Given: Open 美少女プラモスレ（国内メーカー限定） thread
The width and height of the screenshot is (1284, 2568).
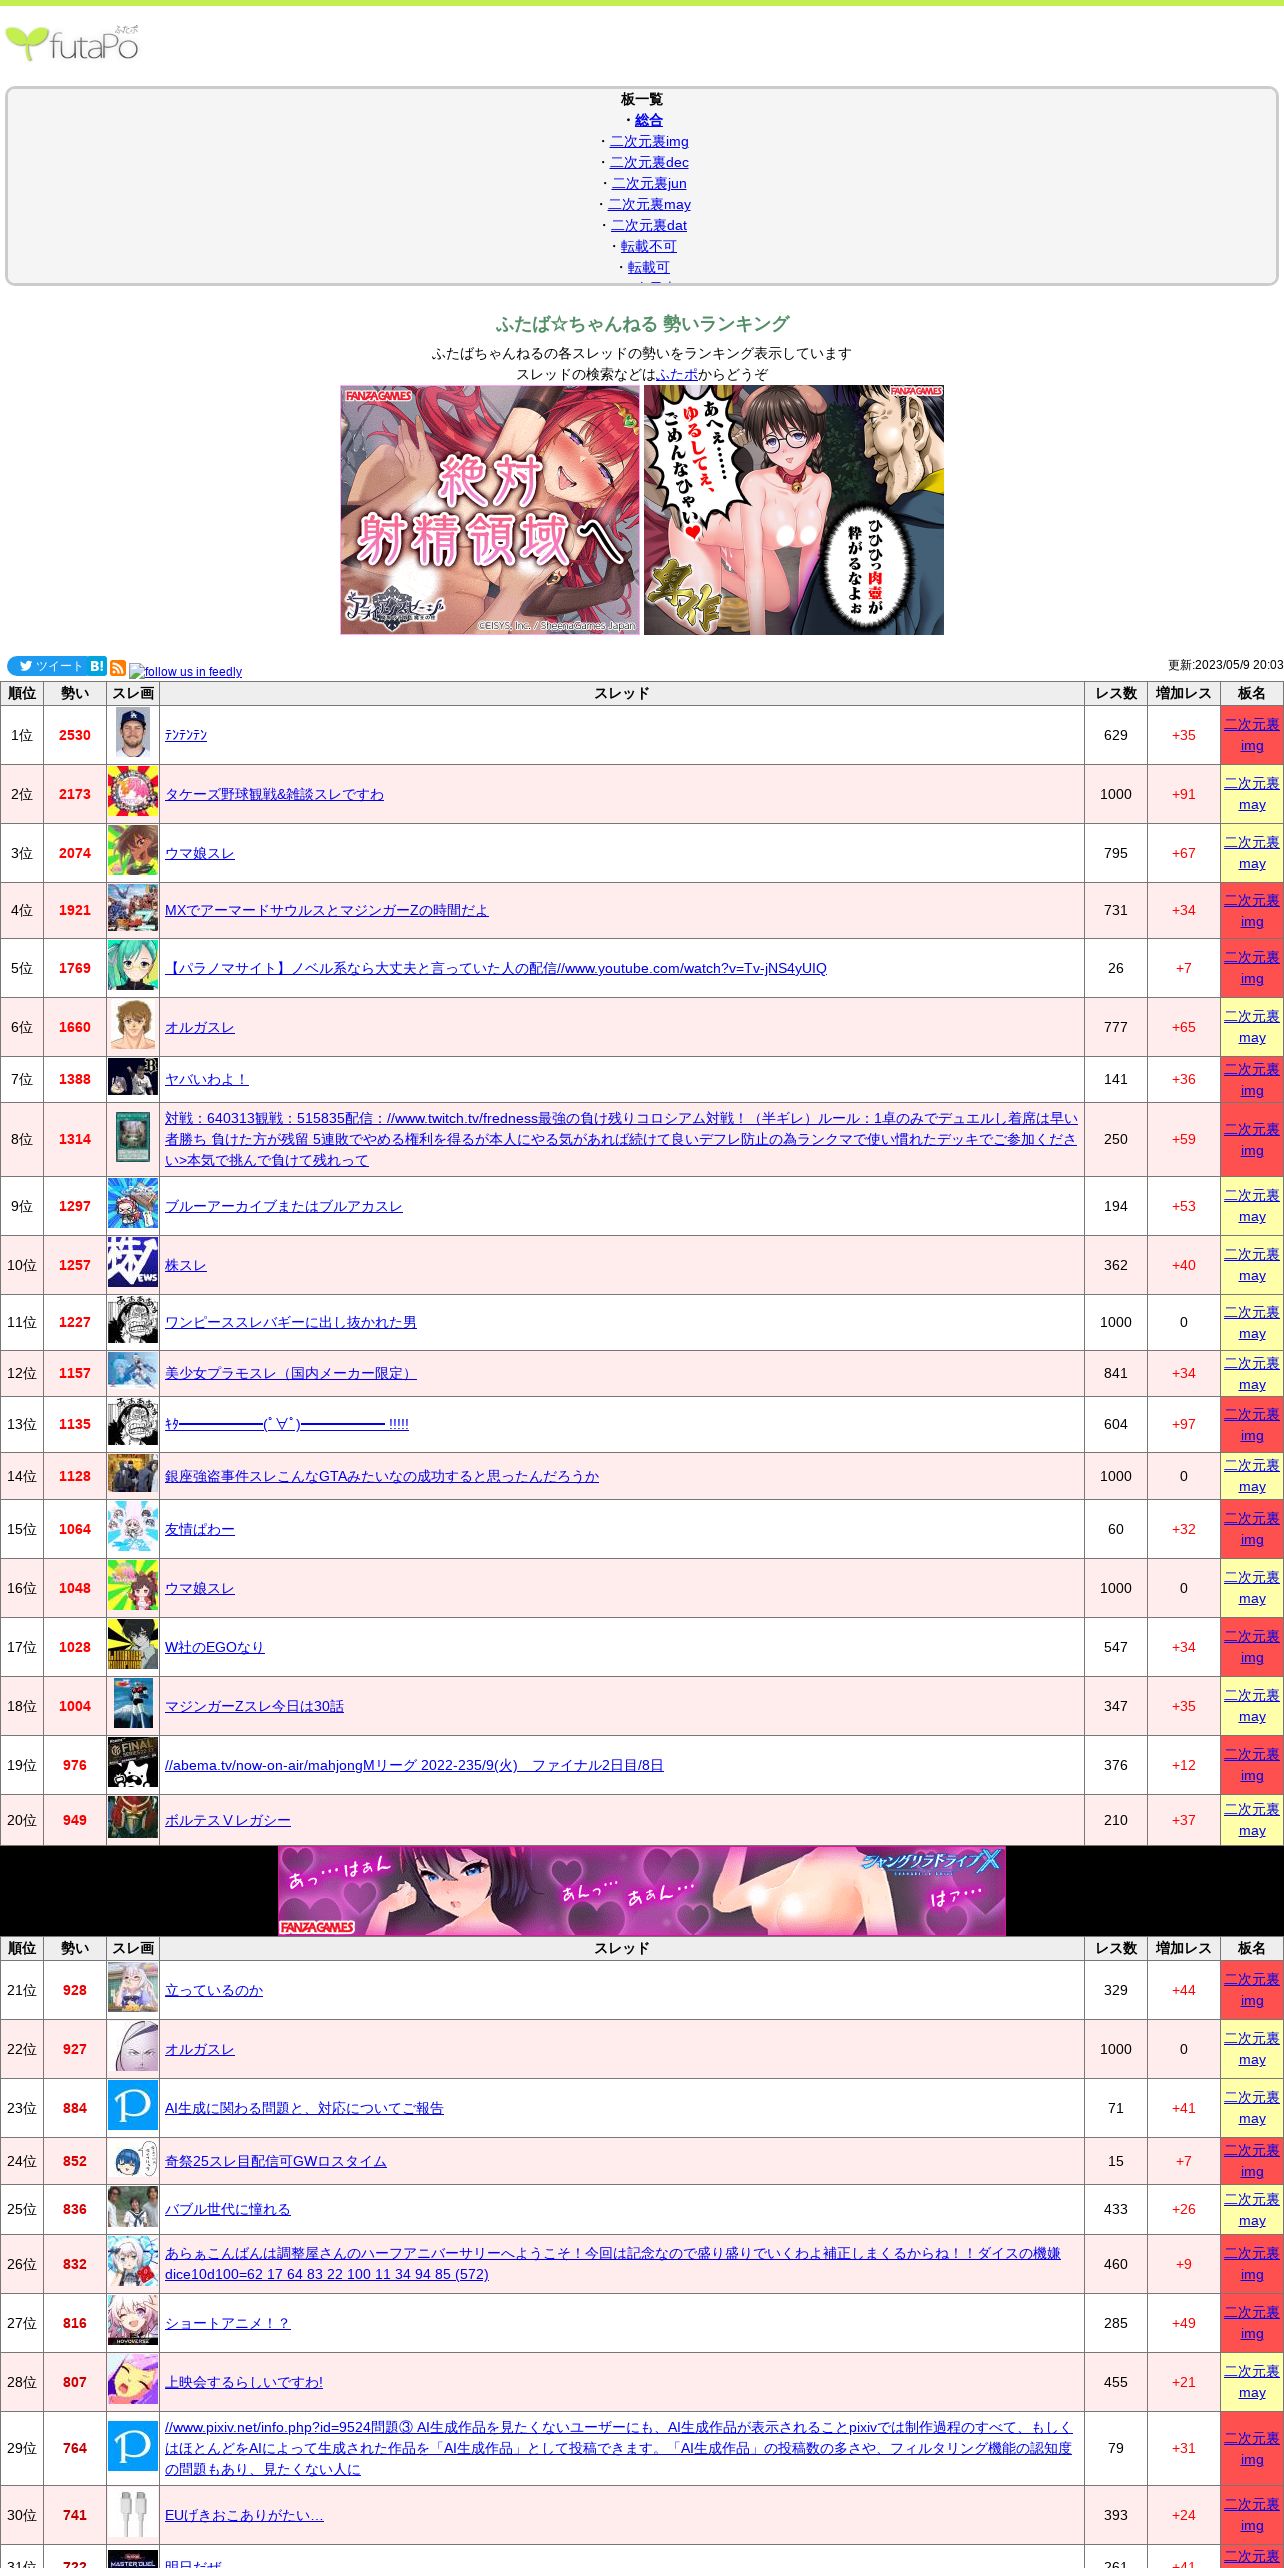Looking at the screenshot, I should coord(290,1373).
